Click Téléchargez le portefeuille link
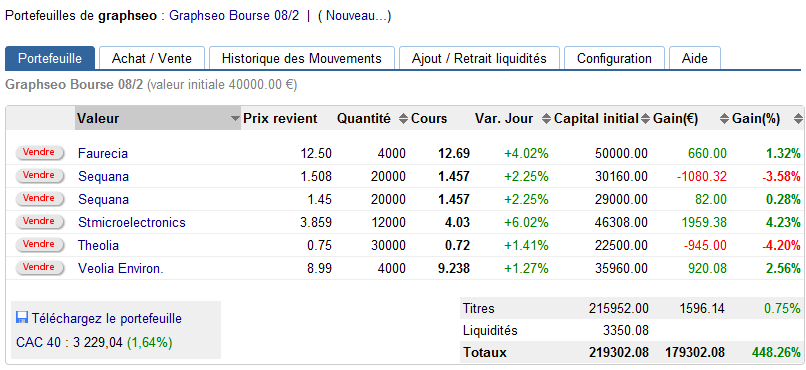Image resolution: width=806 pixels, height=370 pixels. click(107, 319)
